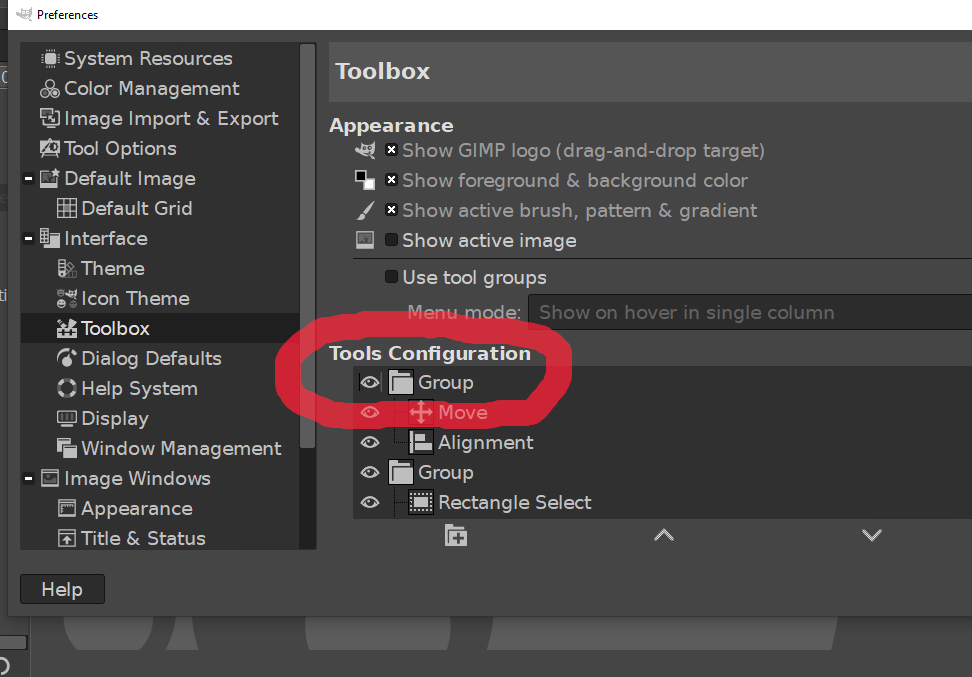Screen dimensions: 972x677
Task: Open Dialog Defaults page
Action: click(139, 358)
